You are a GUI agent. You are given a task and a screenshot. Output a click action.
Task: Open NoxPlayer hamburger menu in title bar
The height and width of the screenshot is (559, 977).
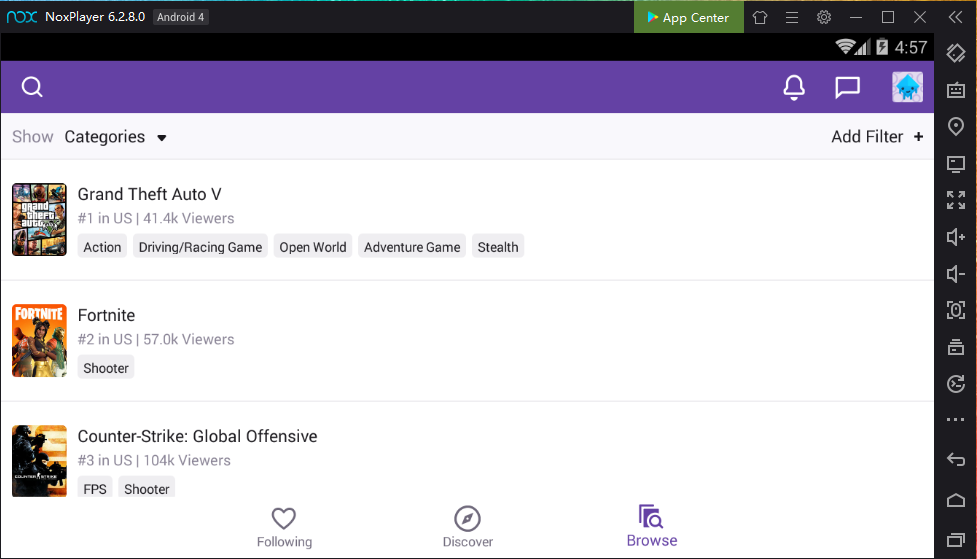[791, 17]
